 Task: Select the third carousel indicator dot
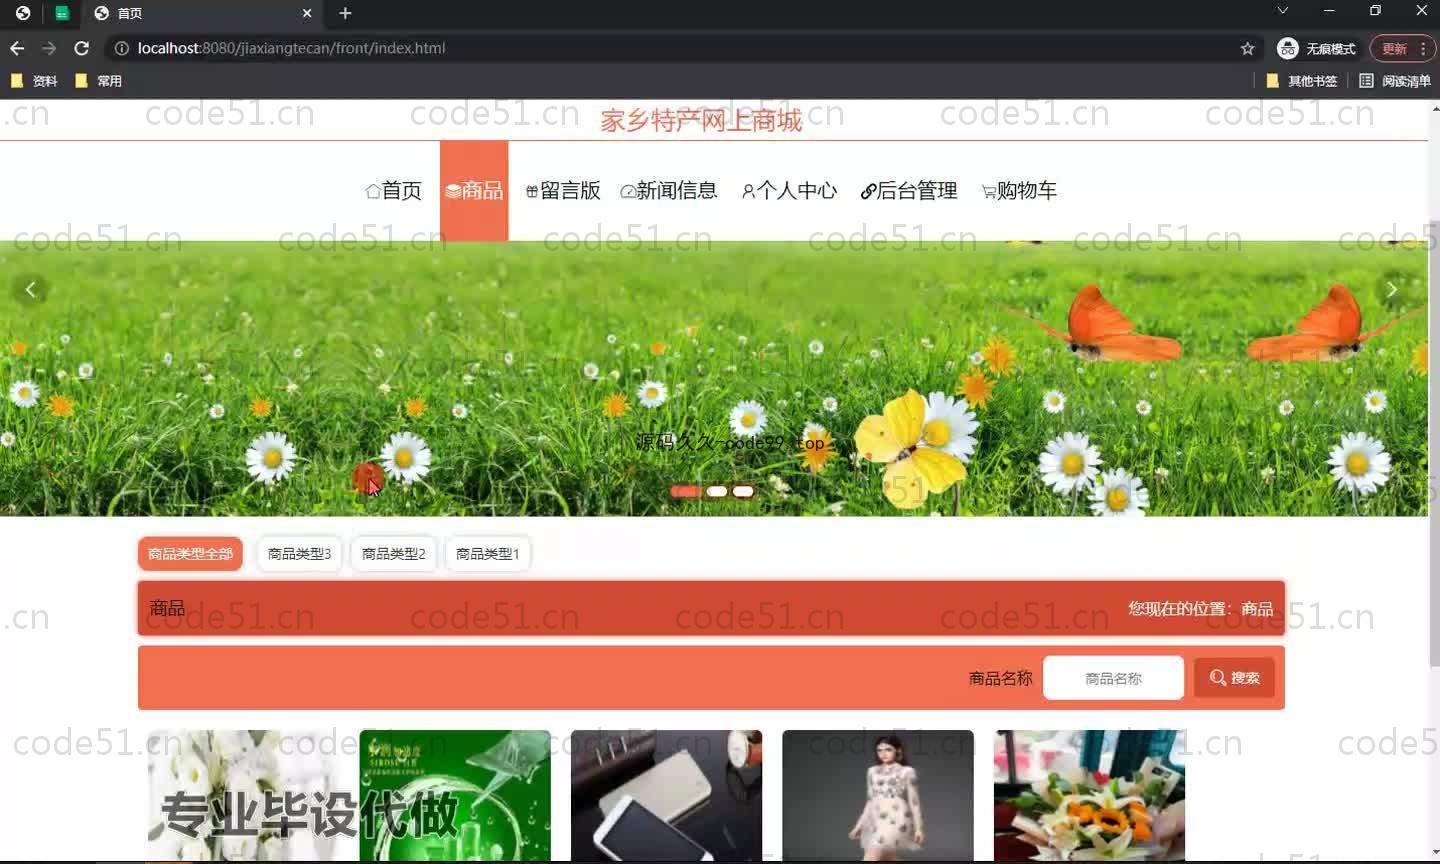pos(743,491)
